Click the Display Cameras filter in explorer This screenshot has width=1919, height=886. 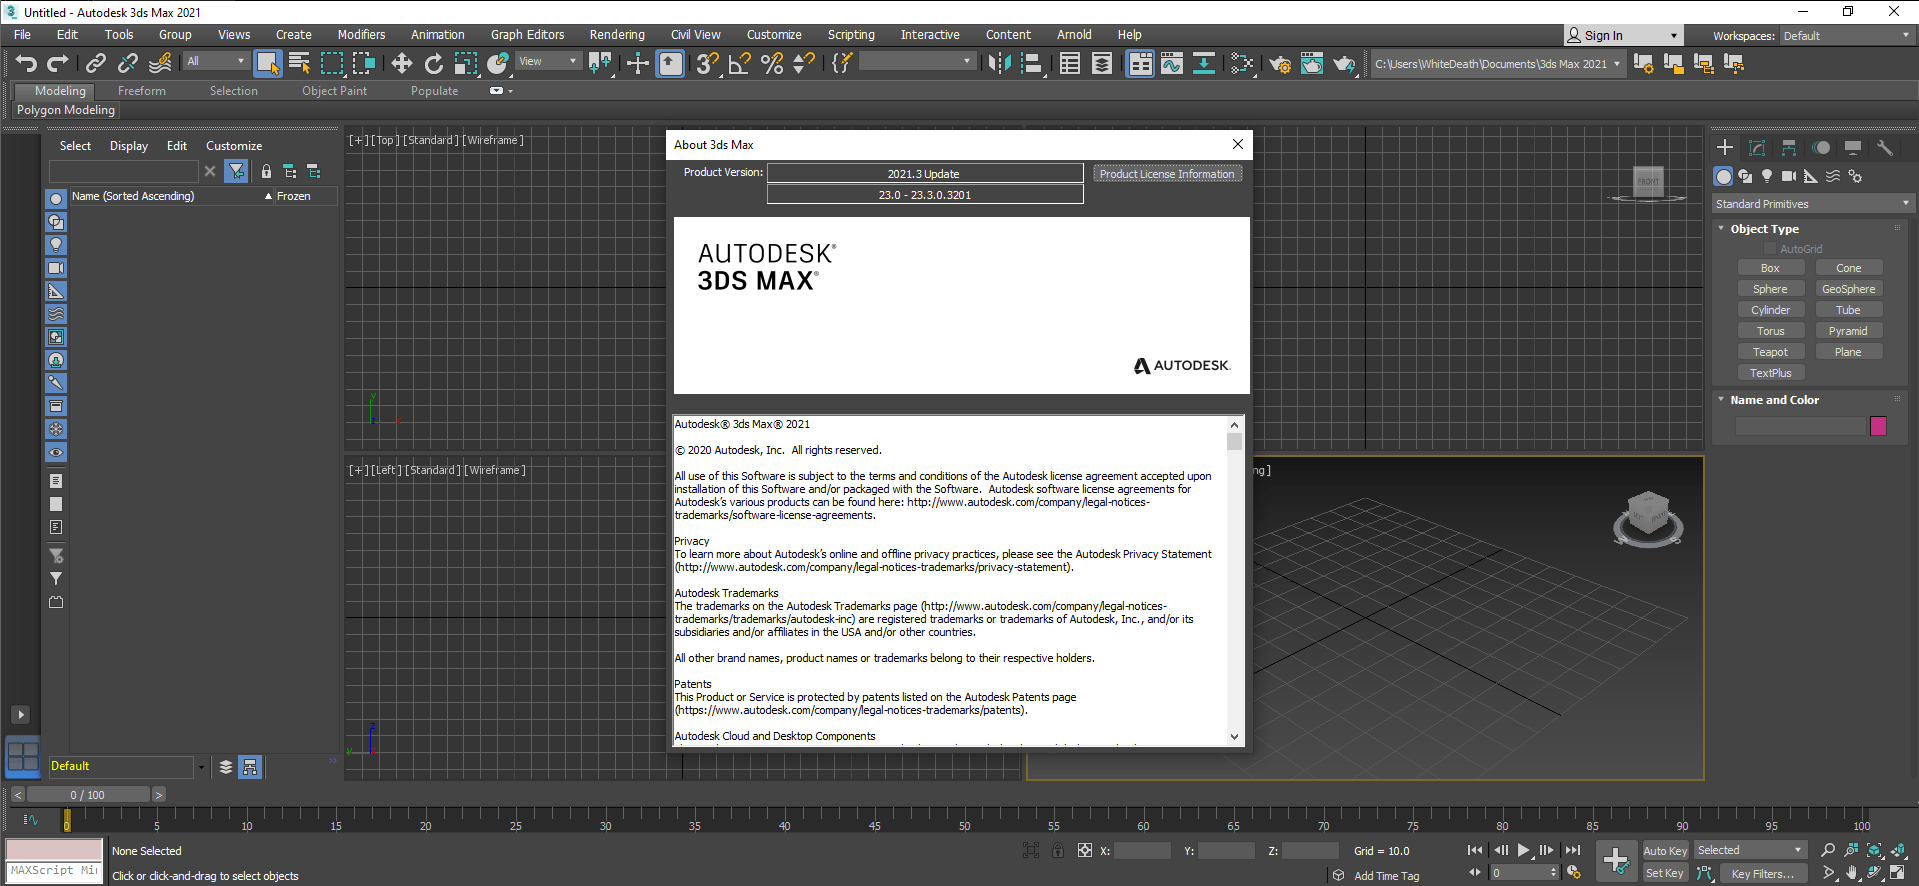click(x=56, y=268)
